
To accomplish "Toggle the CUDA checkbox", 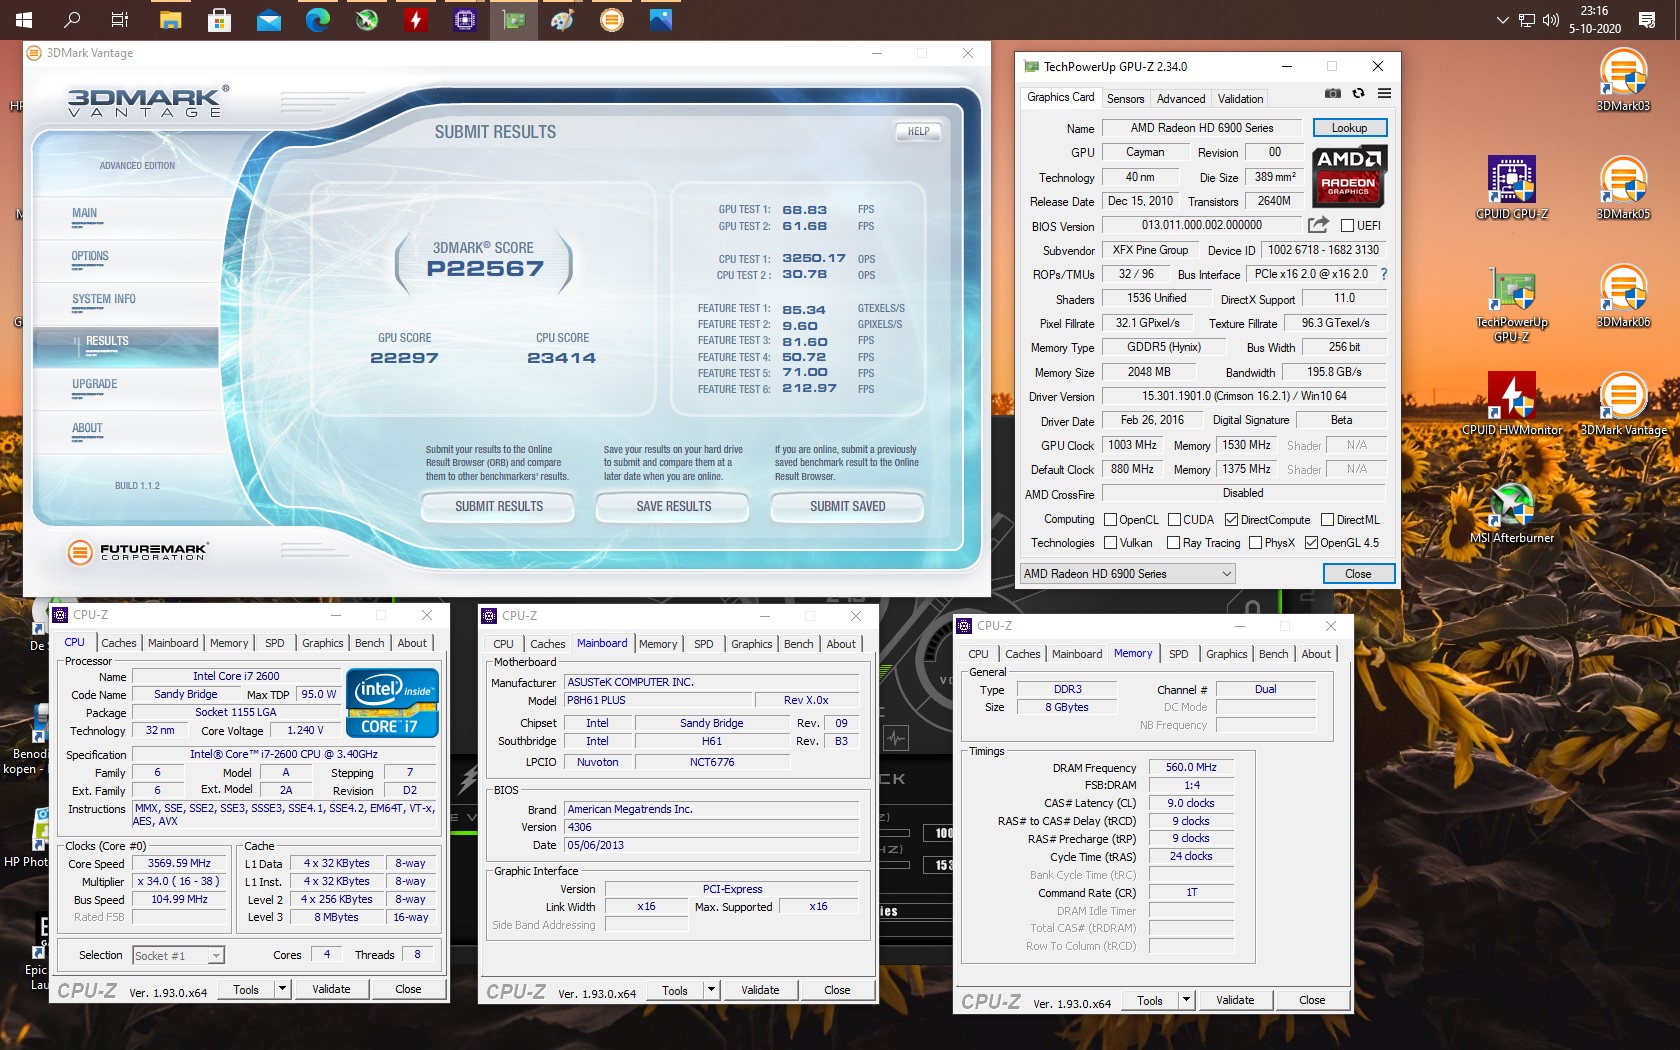I will tap(1174, 520).
